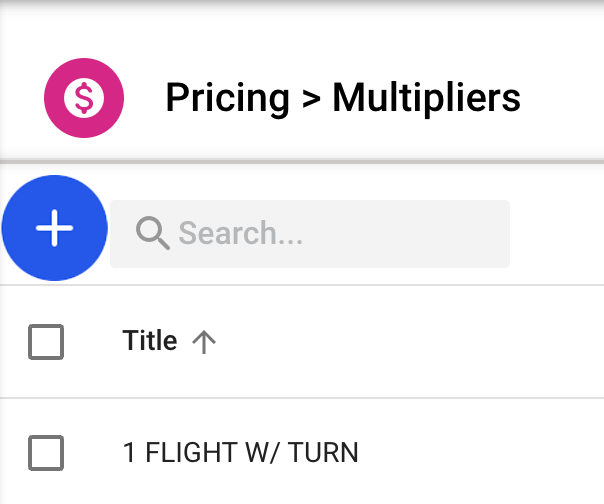Click the Pricing > Multipliers page heading

coord(342,98)
